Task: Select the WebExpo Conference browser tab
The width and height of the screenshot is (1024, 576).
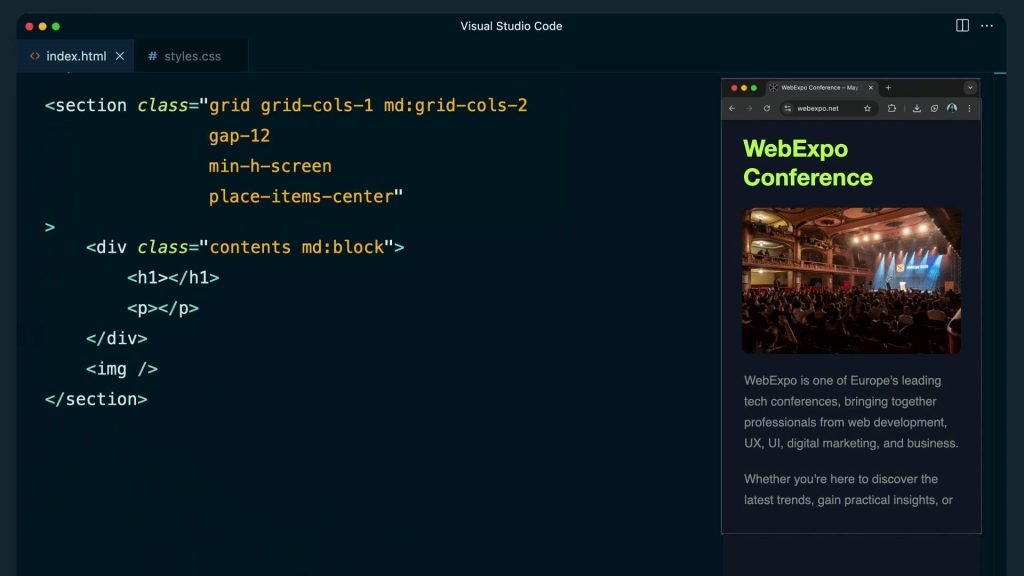Action: tap(815, 88)
